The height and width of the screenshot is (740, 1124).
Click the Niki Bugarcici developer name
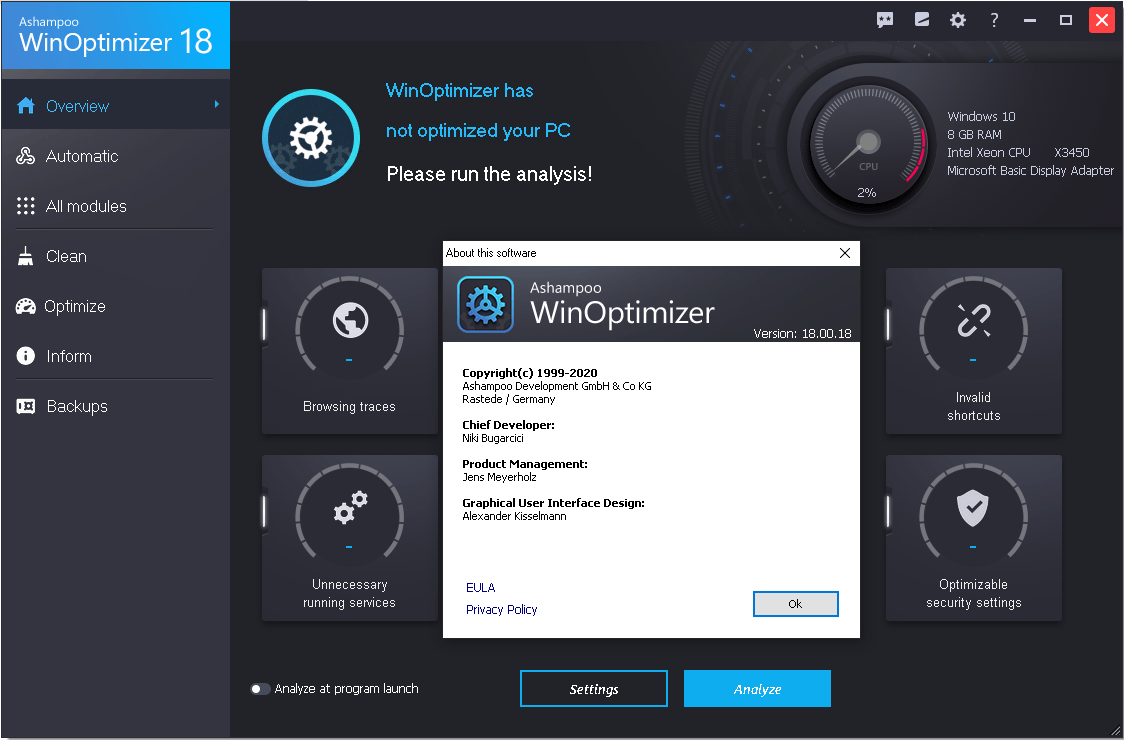point(492,438)
